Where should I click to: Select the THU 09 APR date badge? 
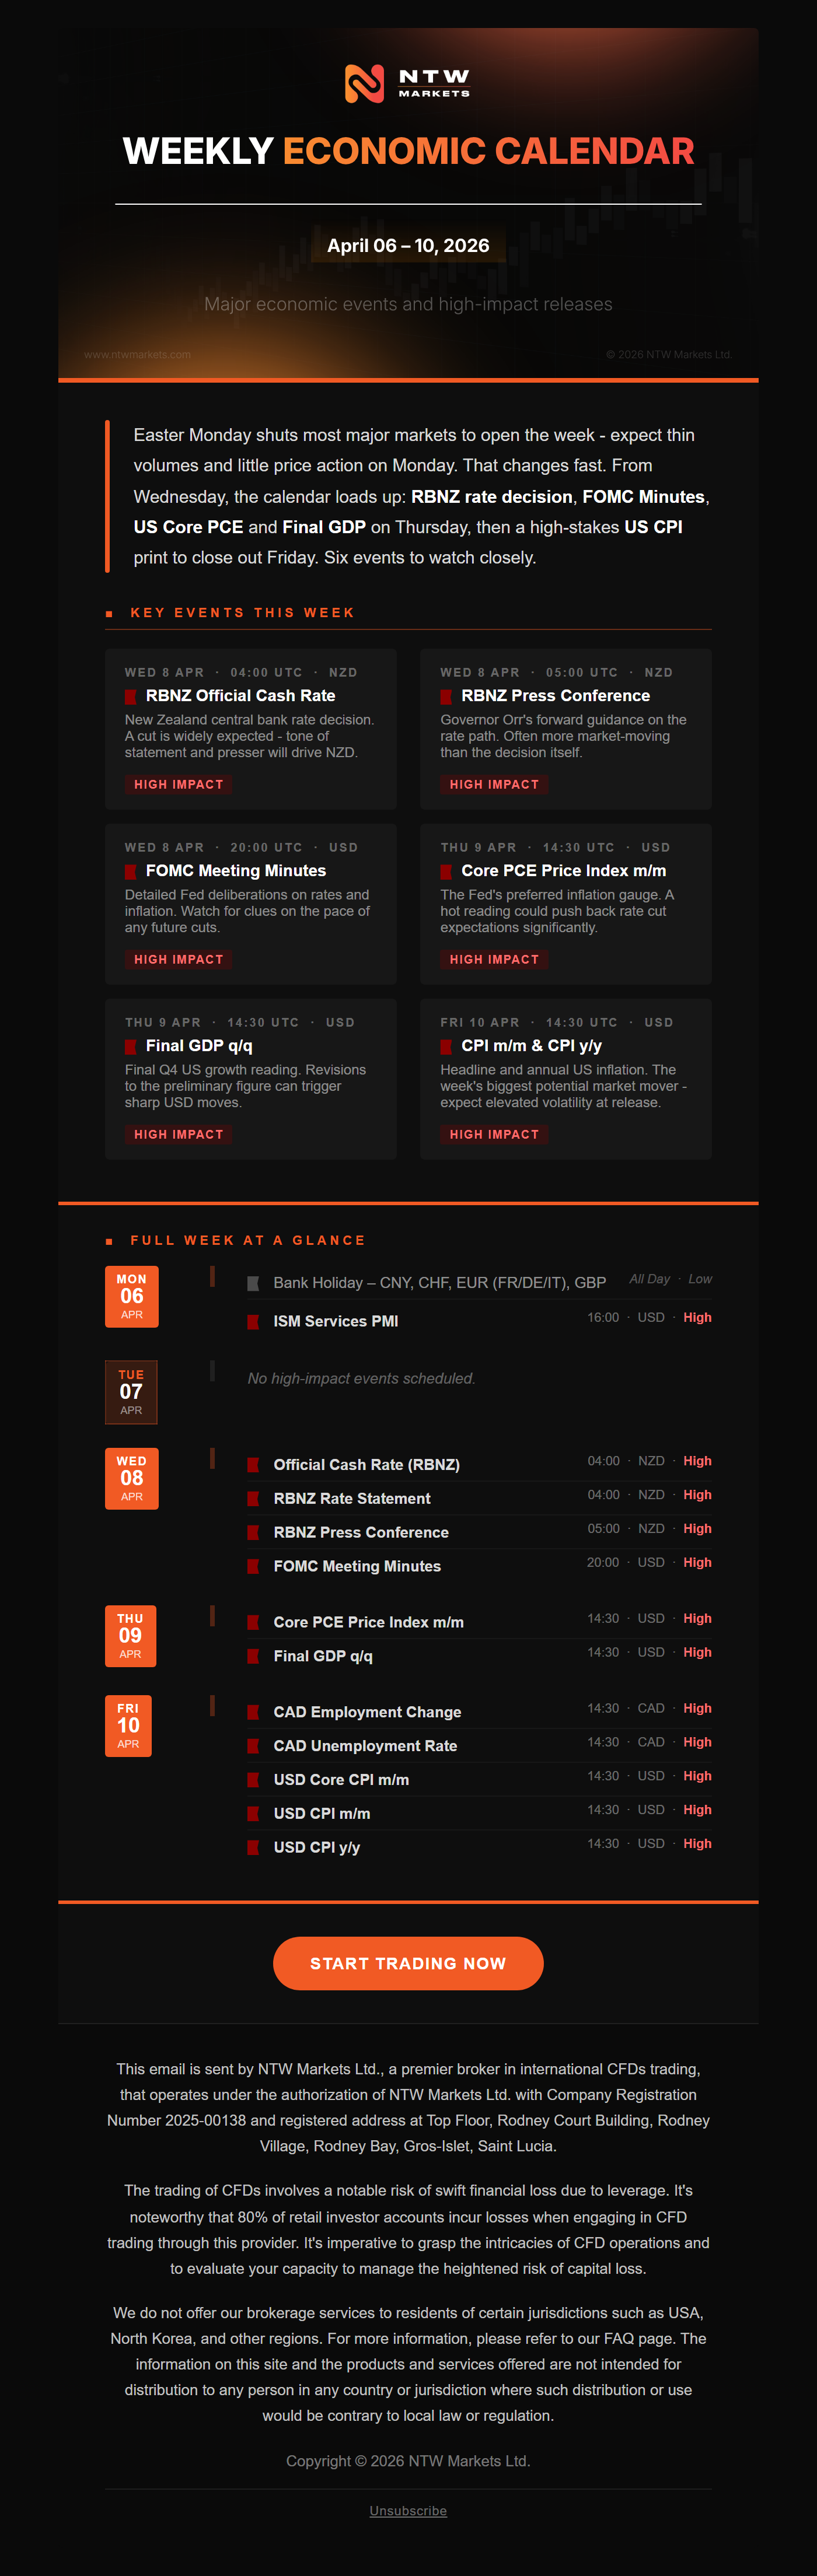pyautogui.click(x=130, y=1636)
